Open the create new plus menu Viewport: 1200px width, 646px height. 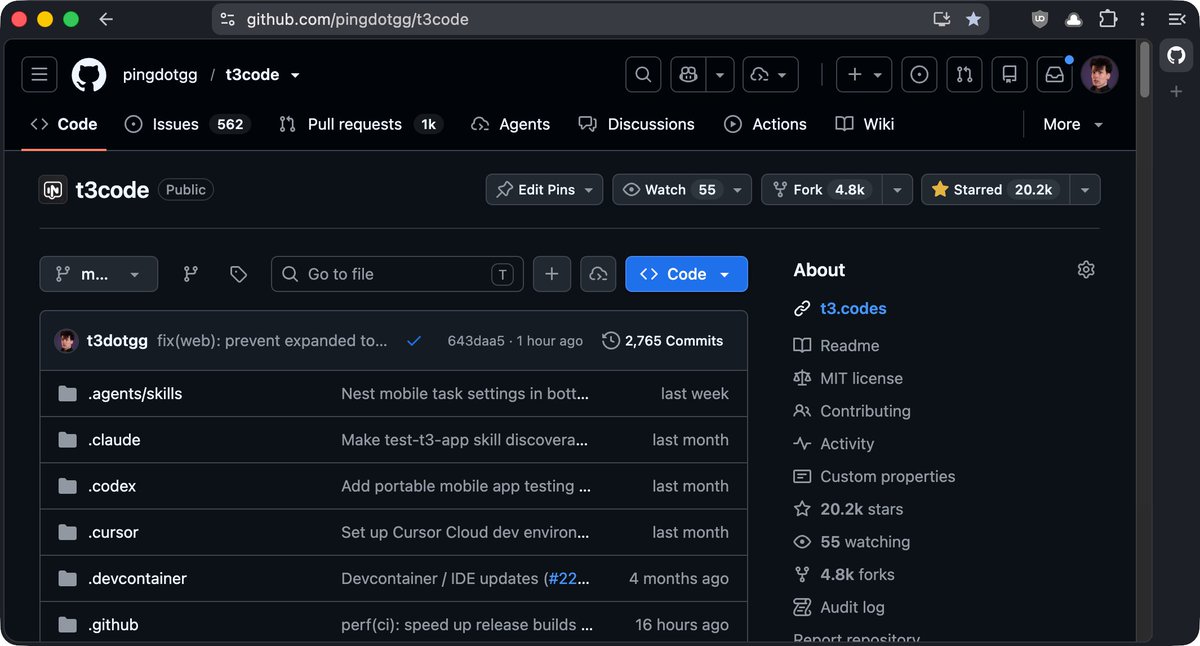pos(864,74)
